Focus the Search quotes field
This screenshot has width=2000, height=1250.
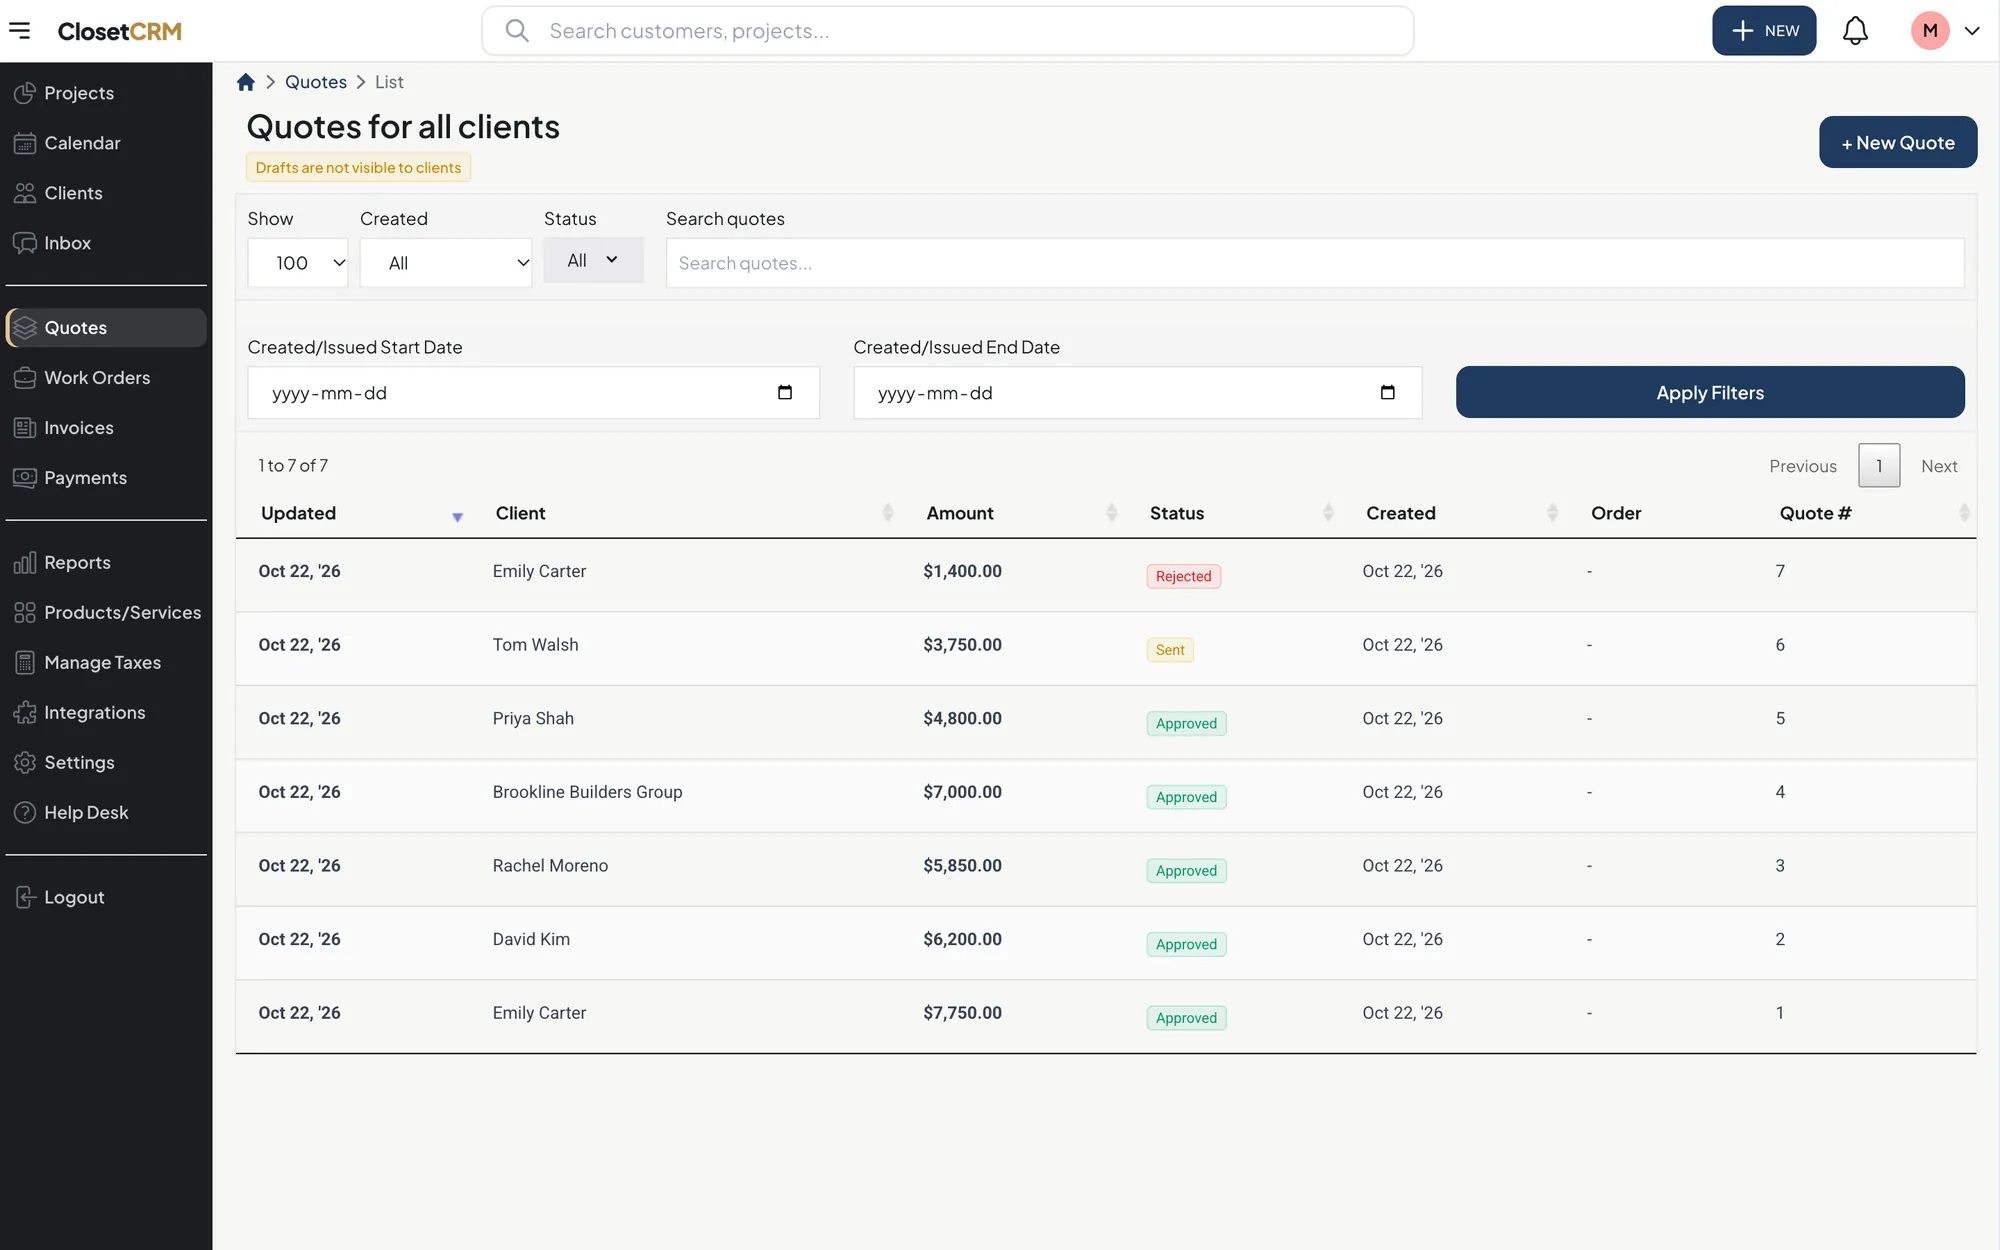pyautogui.click(x=1315, y=263)
